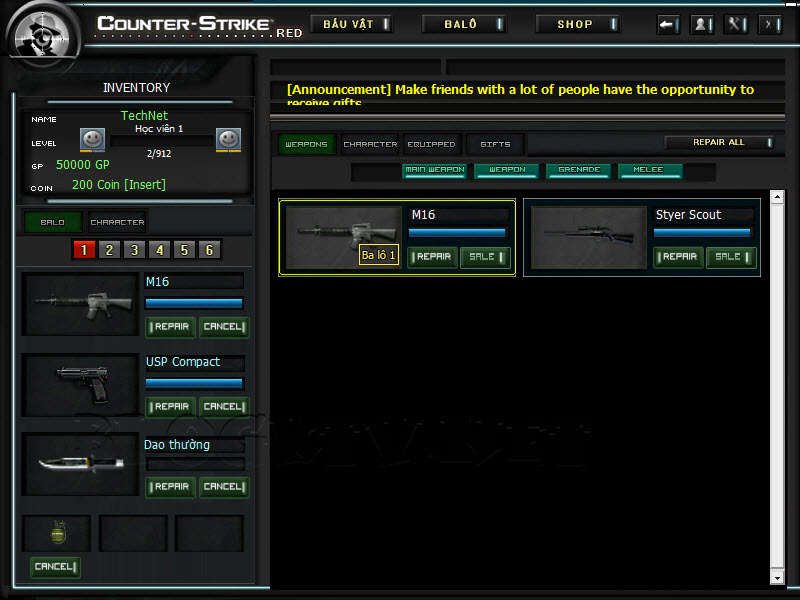800x600 pixels.
Task: Click the USP Compact pistol image
Action: [x=81, y=385]
